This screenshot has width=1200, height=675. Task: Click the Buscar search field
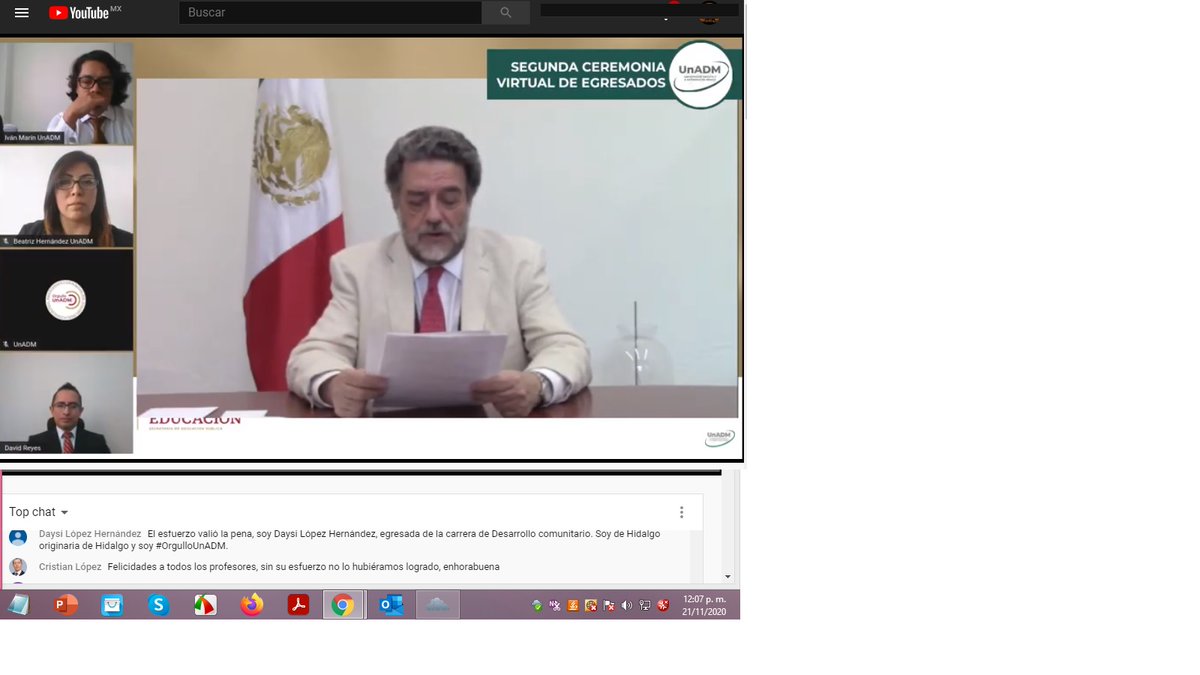330,12
